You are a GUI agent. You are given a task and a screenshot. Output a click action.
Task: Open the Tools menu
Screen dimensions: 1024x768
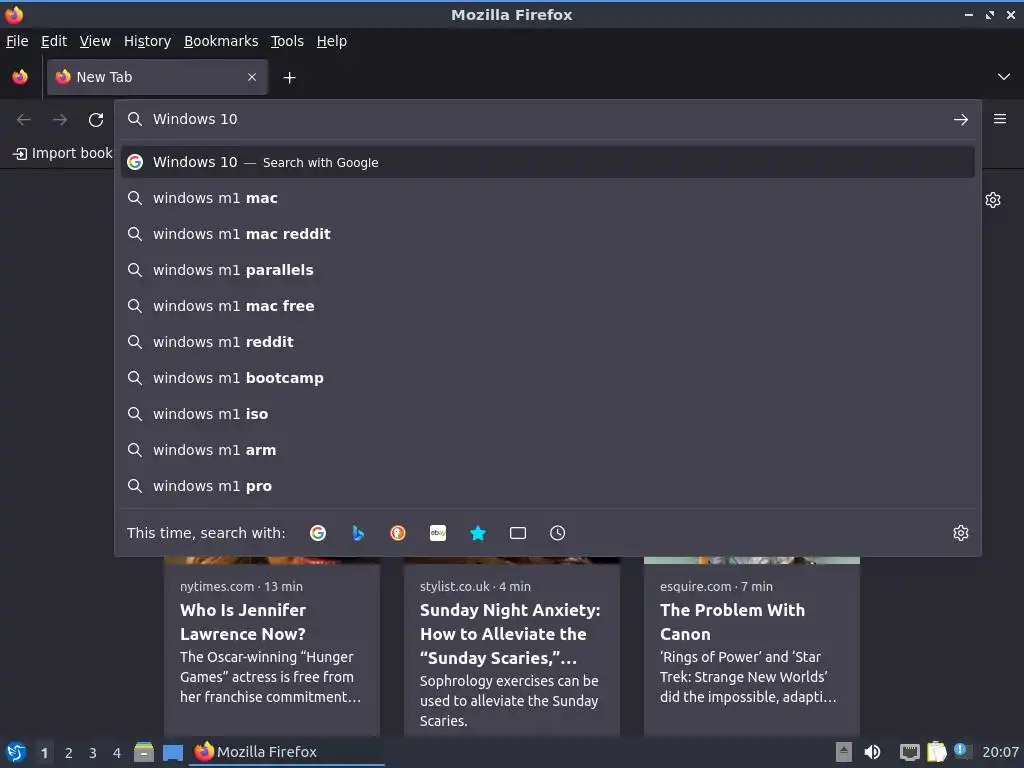287,41
